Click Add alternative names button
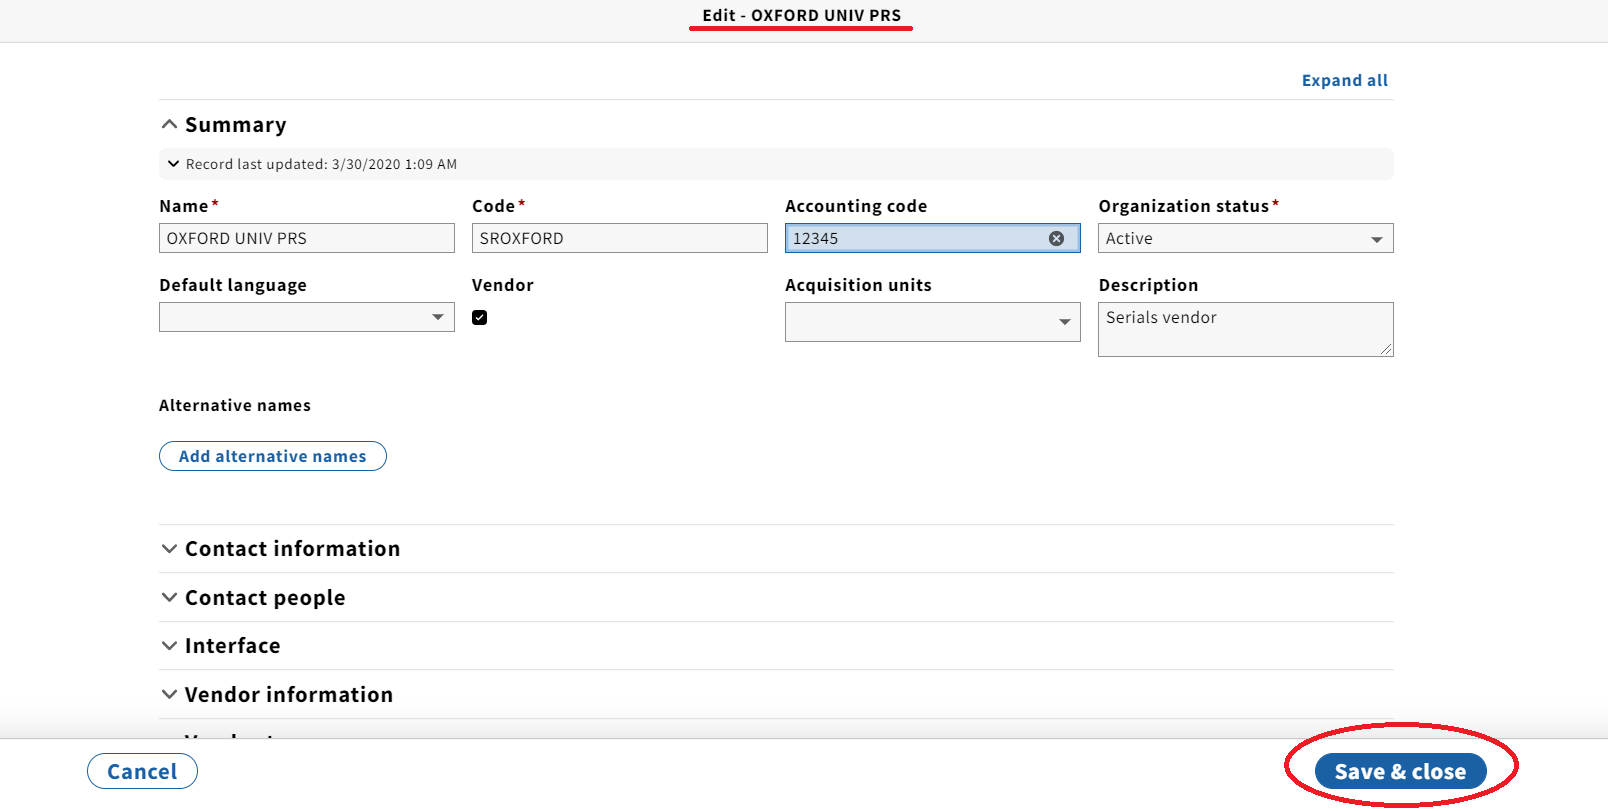The width and height of the screenshot is (1608, 811). coord(273,456)
